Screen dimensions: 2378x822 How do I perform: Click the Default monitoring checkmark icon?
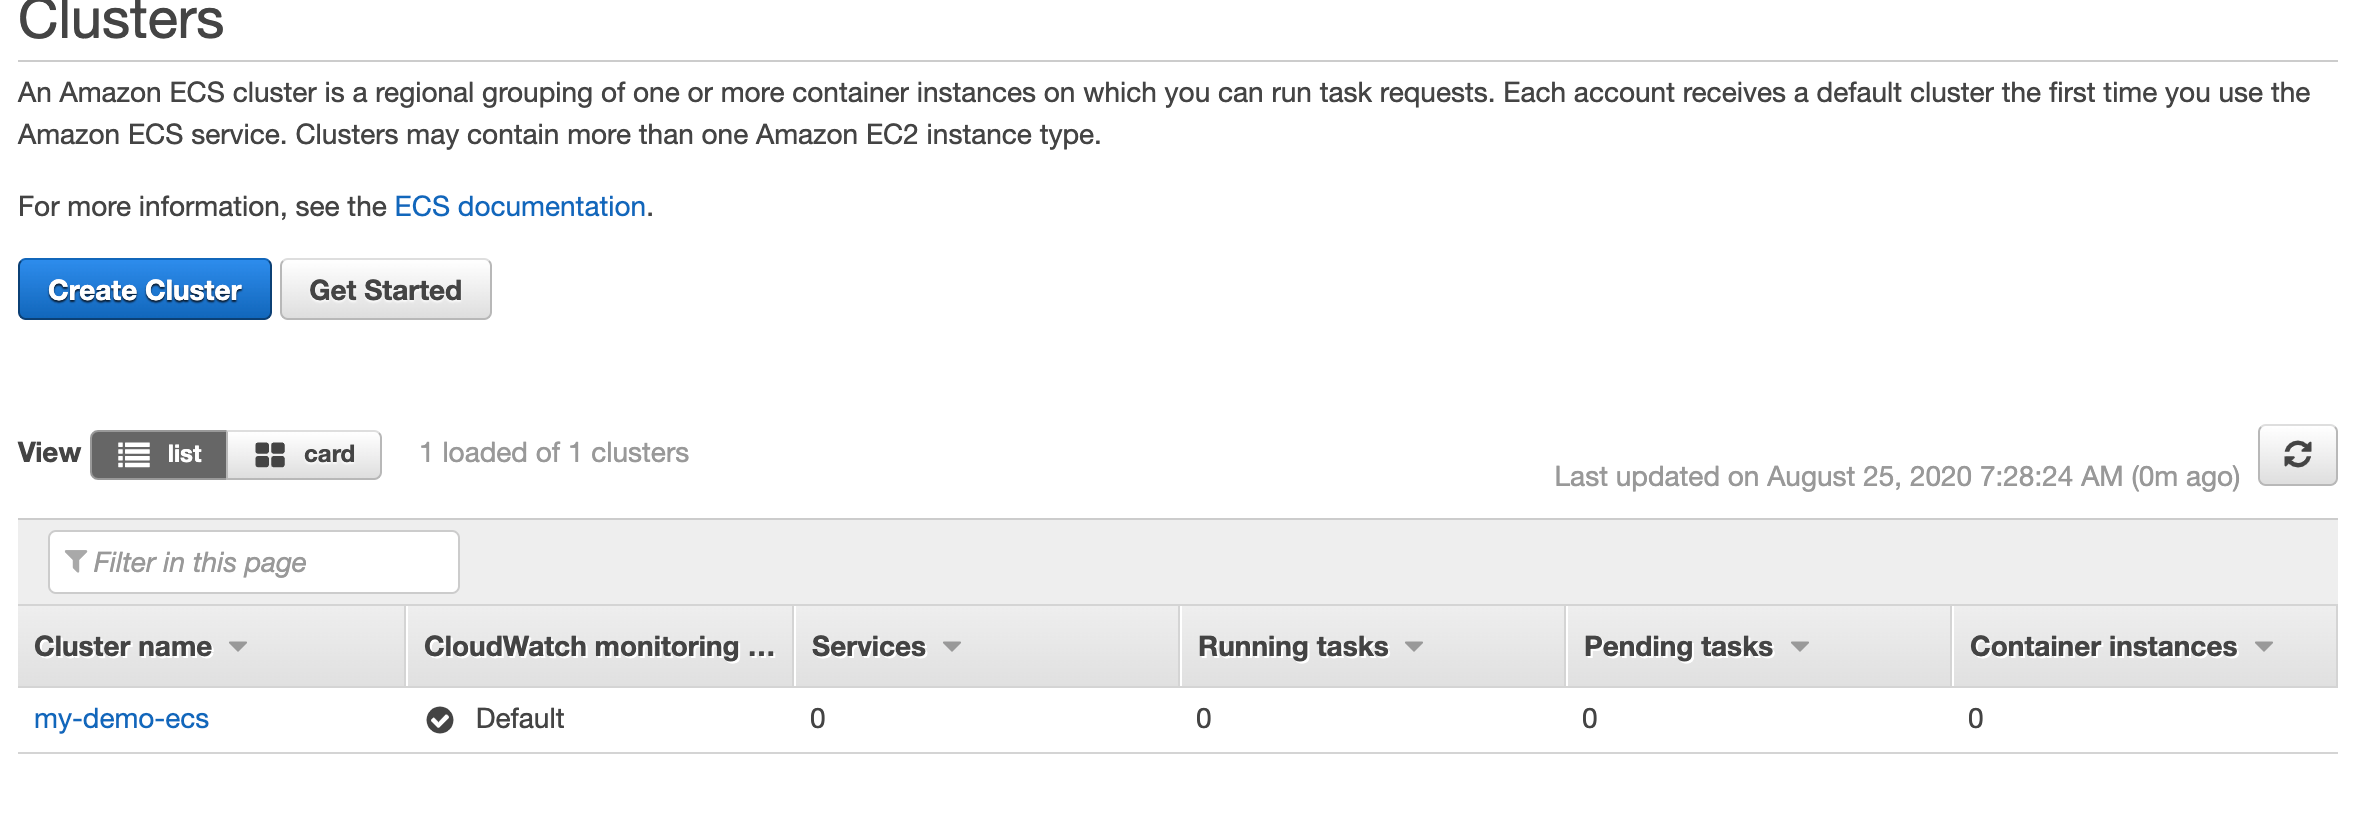coord(442,718)
